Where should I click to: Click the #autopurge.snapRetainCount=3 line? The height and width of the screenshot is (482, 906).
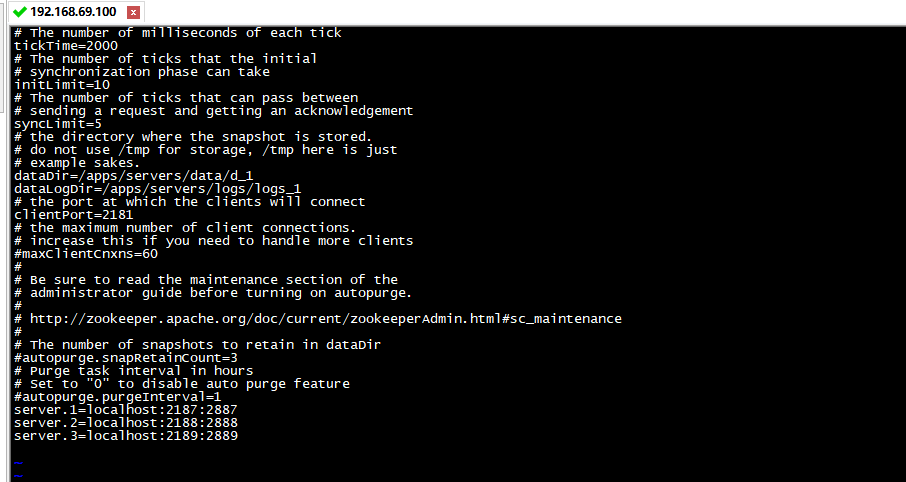(125, 357)
